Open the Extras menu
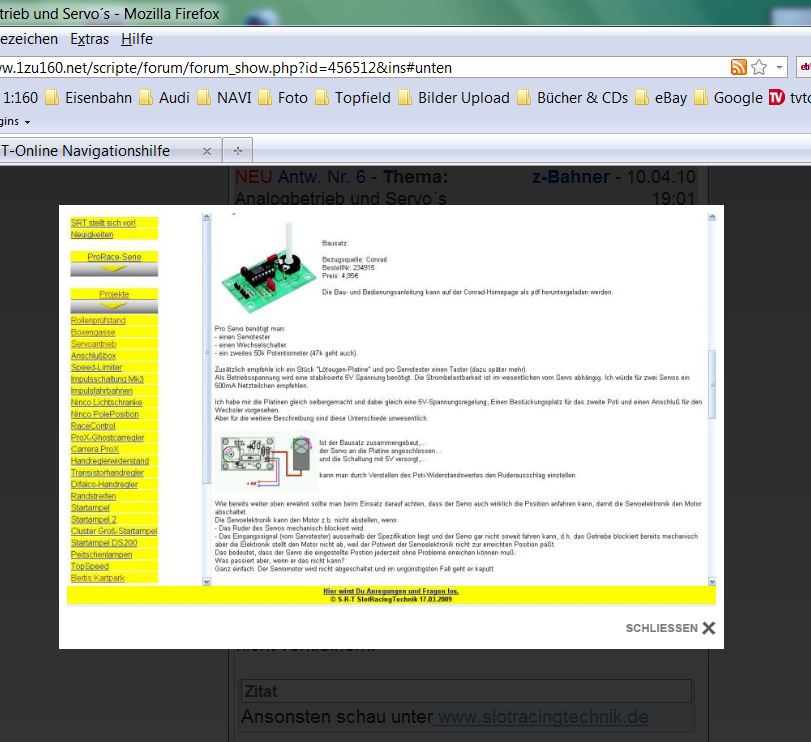This screenshot has height=742, width=811. (91, 39)
